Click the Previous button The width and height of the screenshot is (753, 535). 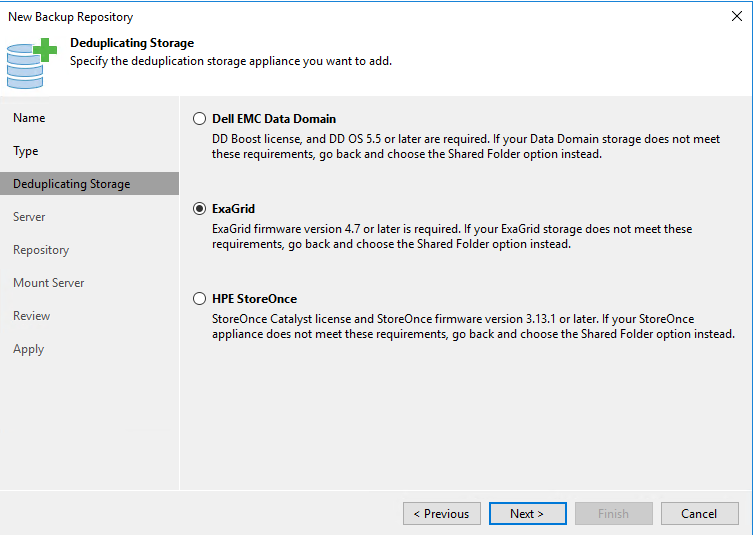442,514
